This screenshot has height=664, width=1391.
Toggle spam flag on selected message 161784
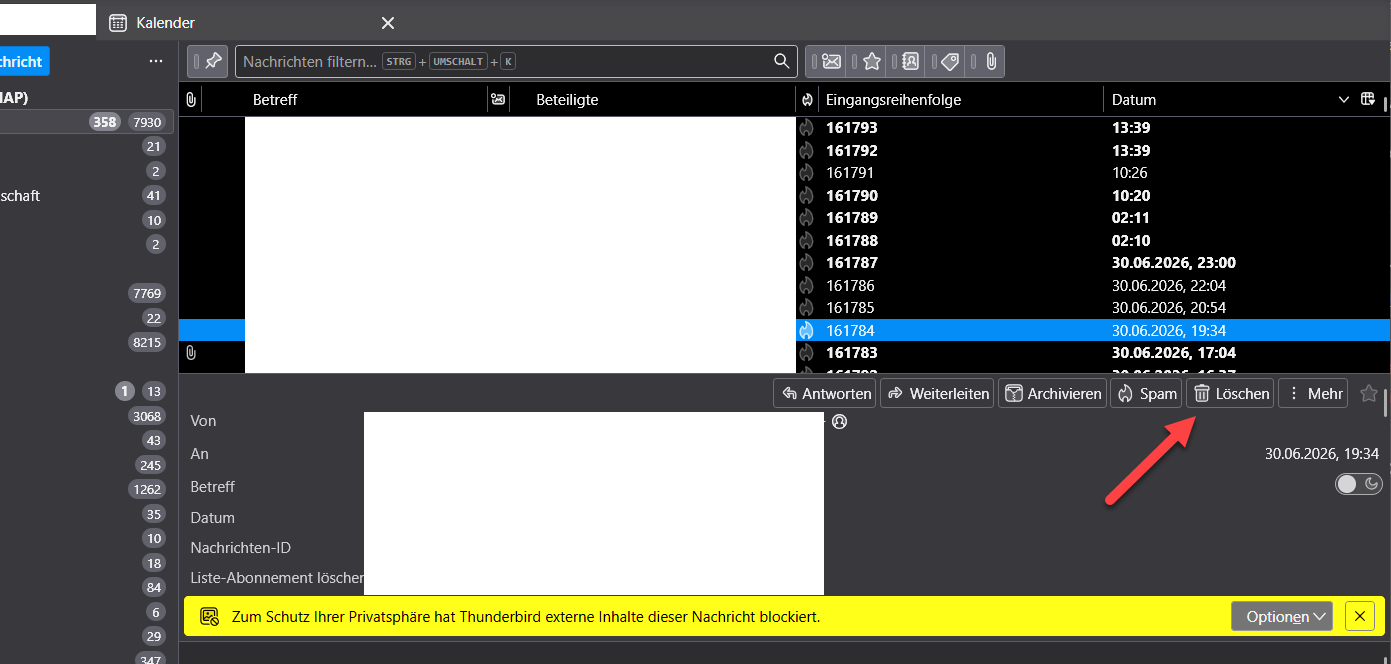tap(807, 330)
